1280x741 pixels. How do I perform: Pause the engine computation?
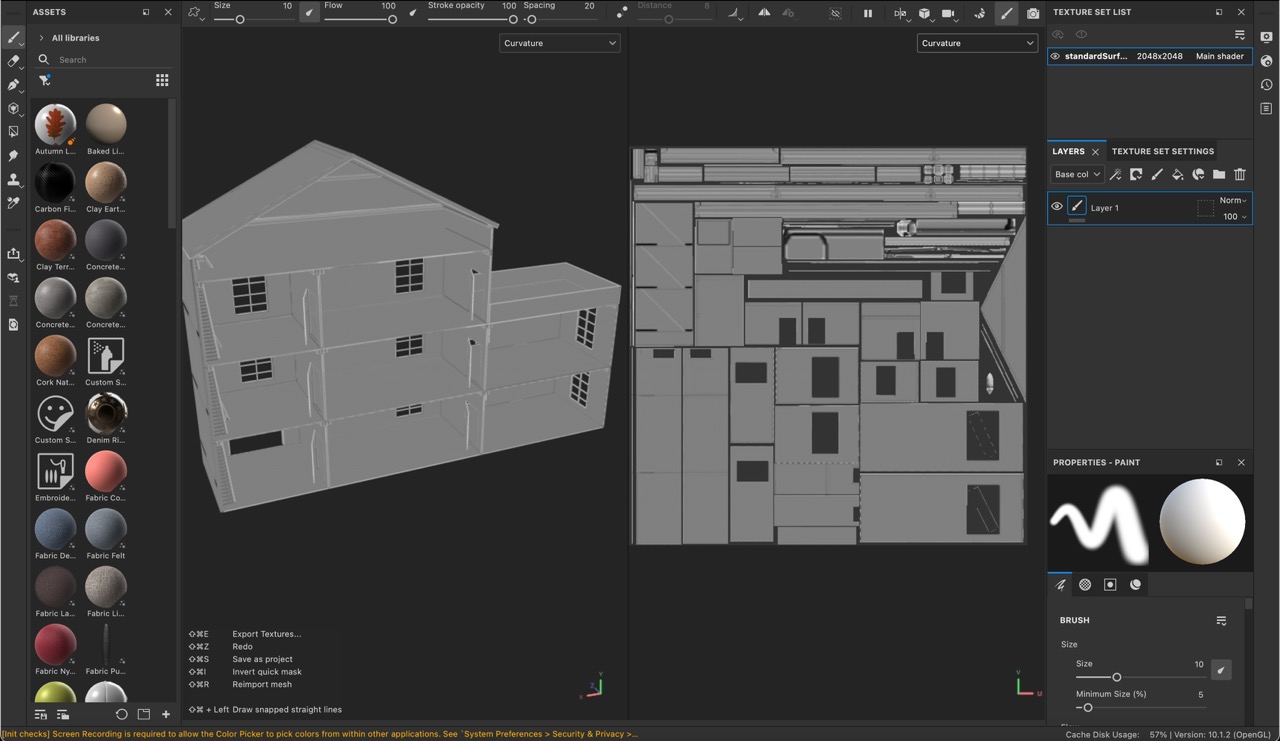pos(868,14)
